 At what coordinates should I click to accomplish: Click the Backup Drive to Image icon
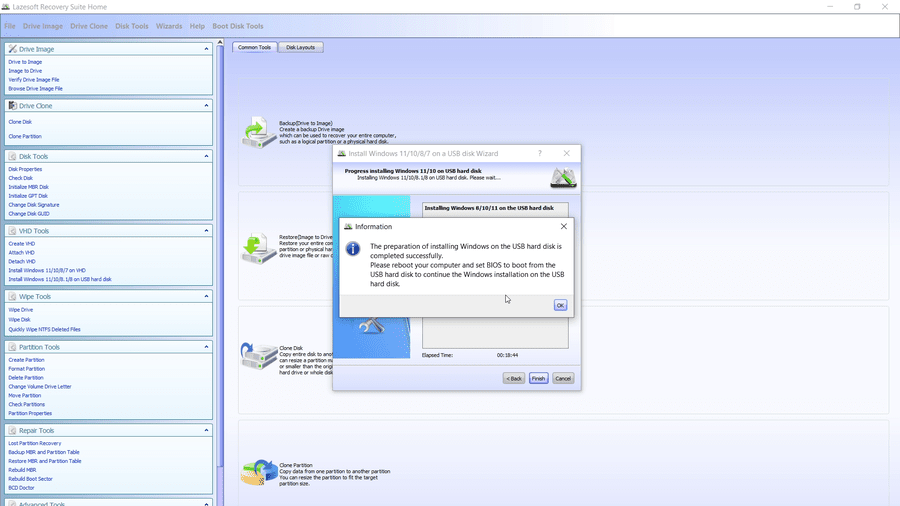(259, 133)
